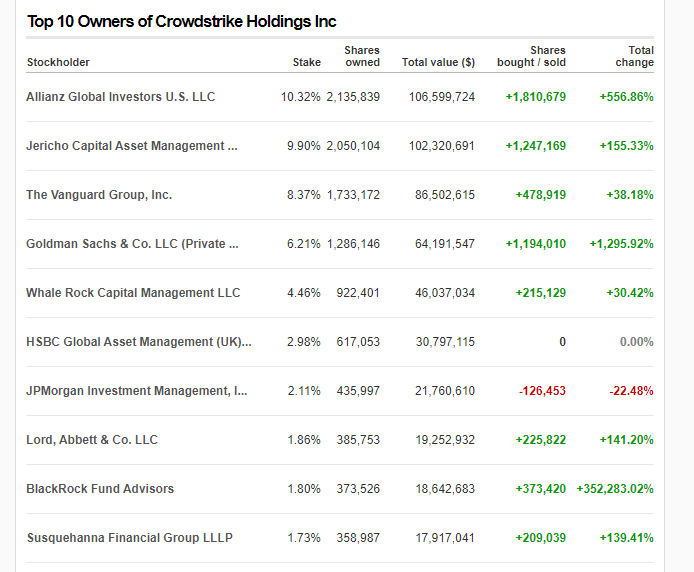
Task: Click shares sold -126,453
Action: (x=542, y=391)
